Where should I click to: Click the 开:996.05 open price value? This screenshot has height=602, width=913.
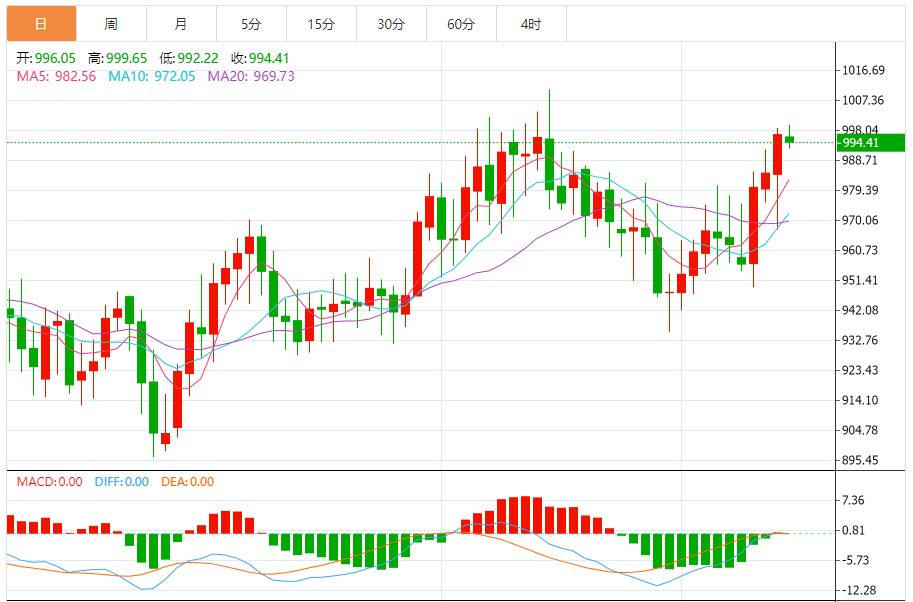point(46,58)
